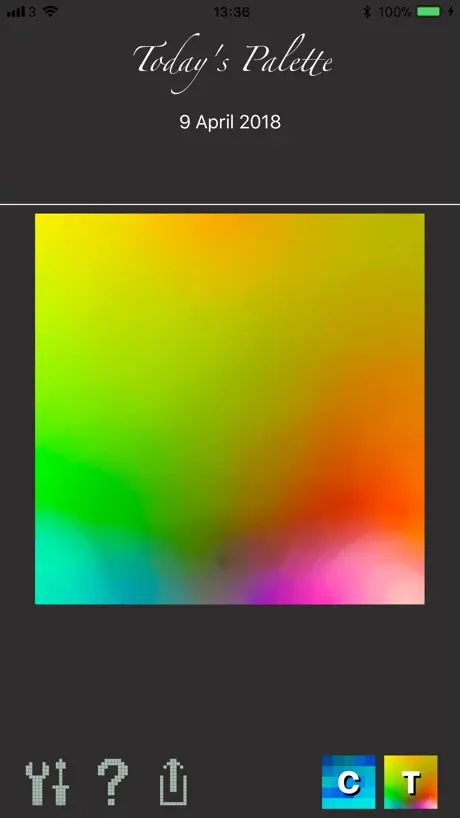460x818 pixels.
Task: Open the settings tools icon
Action: 47,781
